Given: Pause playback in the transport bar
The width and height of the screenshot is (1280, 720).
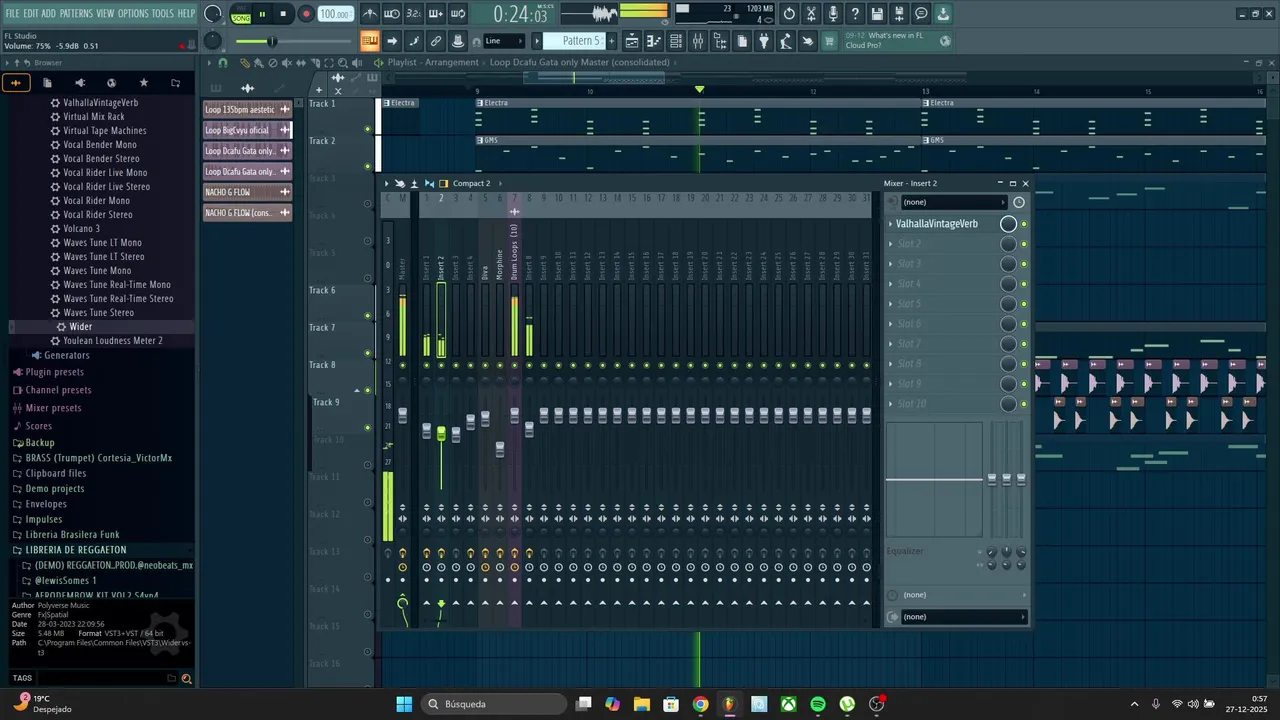Looking at the screenshot, I should [x=262, y=14].
